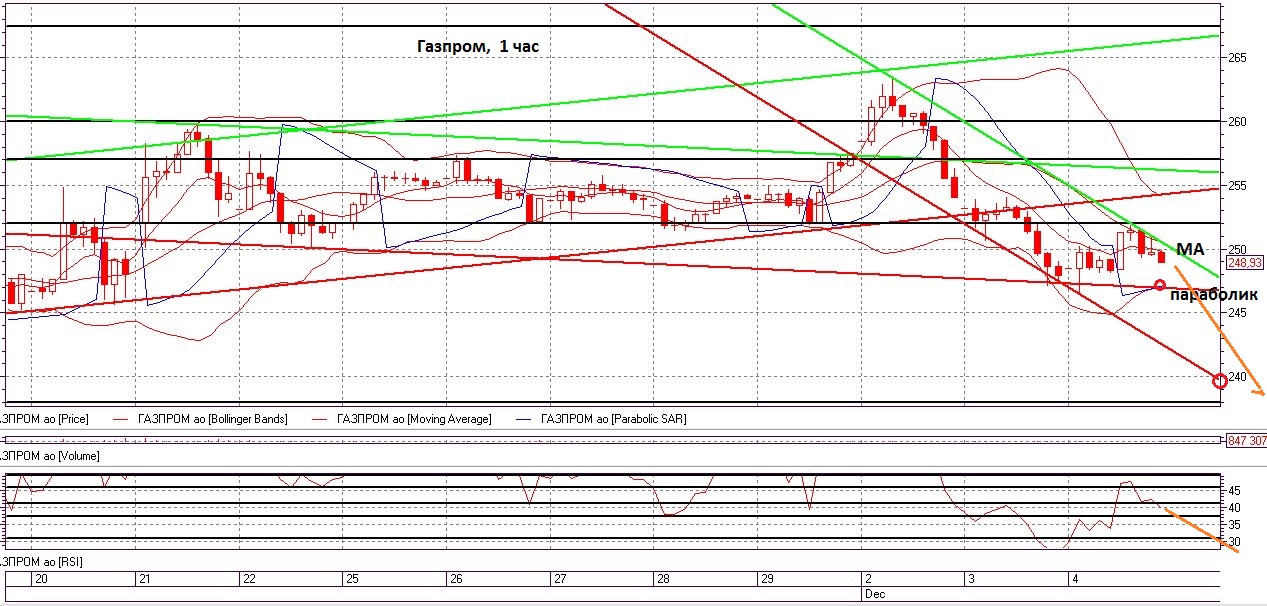The image size is (1267, 606).
Task: Select date 27 on the time axis
Action: [560, 579]
